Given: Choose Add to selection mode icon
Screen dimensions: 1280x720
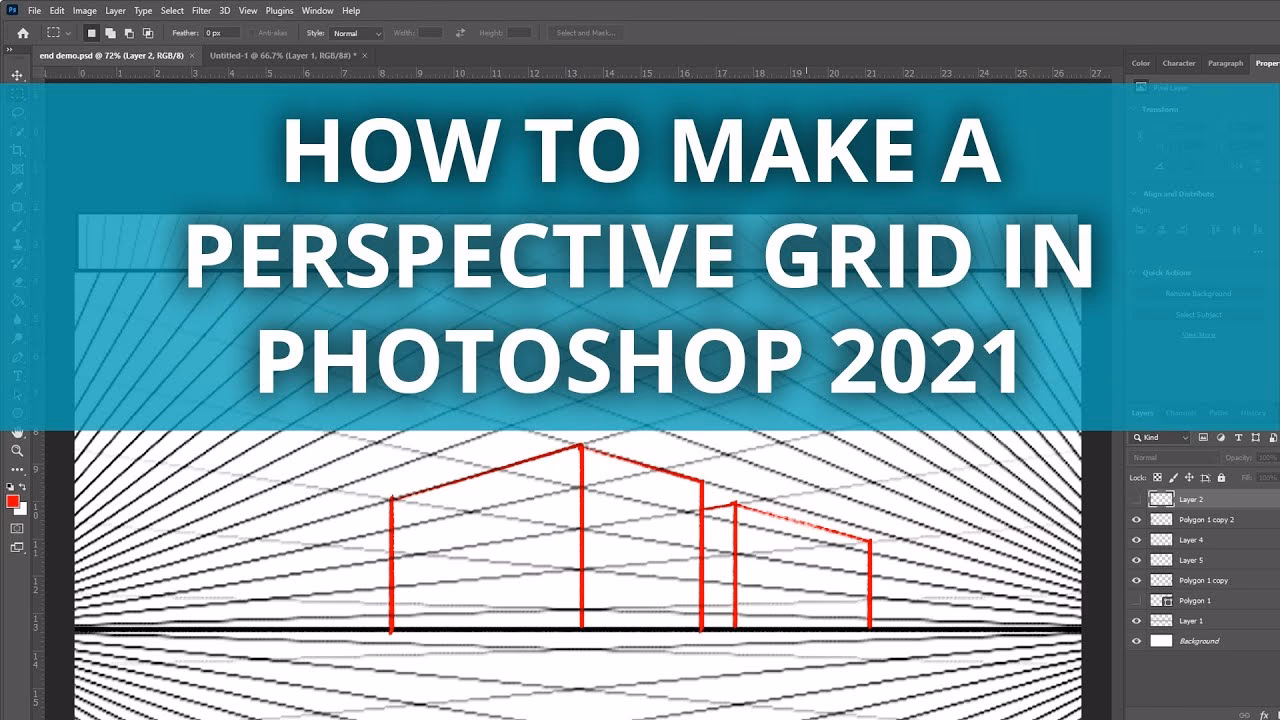Looking at the screenshot, I should pos(110,33).
